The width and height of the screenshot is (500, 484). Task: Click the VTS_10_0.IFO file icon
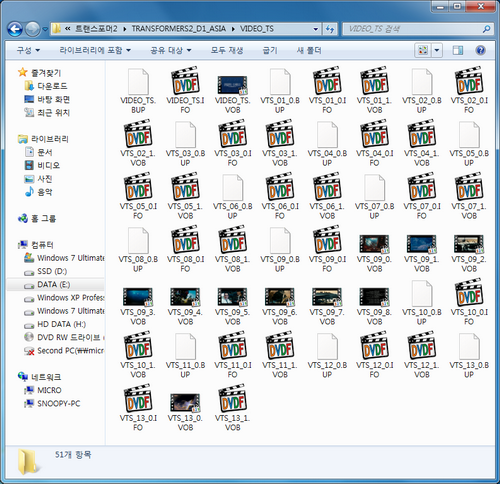469,293
